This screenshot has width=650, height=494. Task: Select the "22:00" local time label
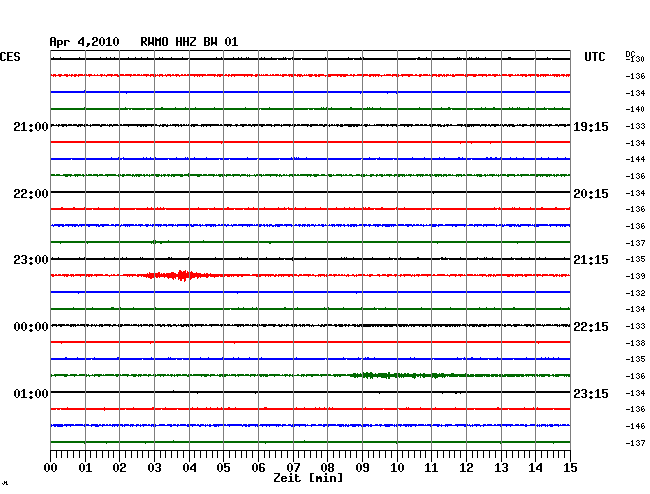(31, 194)
